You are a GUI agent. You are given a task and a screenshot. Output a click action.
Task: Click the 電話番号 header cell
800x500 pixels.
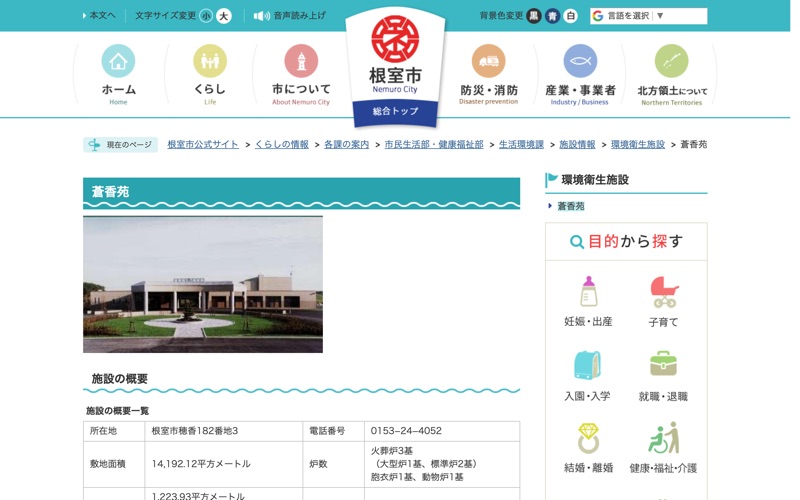coord(333,431)
